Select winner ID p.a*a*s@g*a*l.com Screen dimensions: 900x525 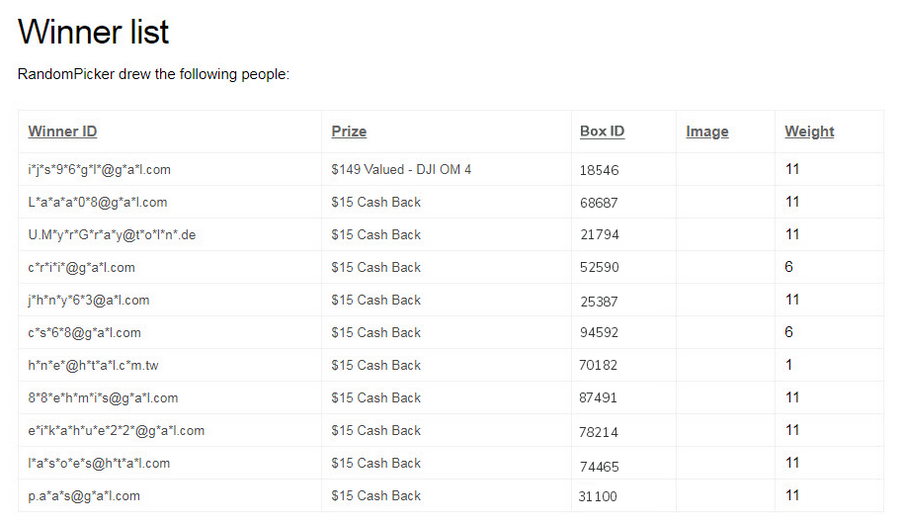[84, 495]
